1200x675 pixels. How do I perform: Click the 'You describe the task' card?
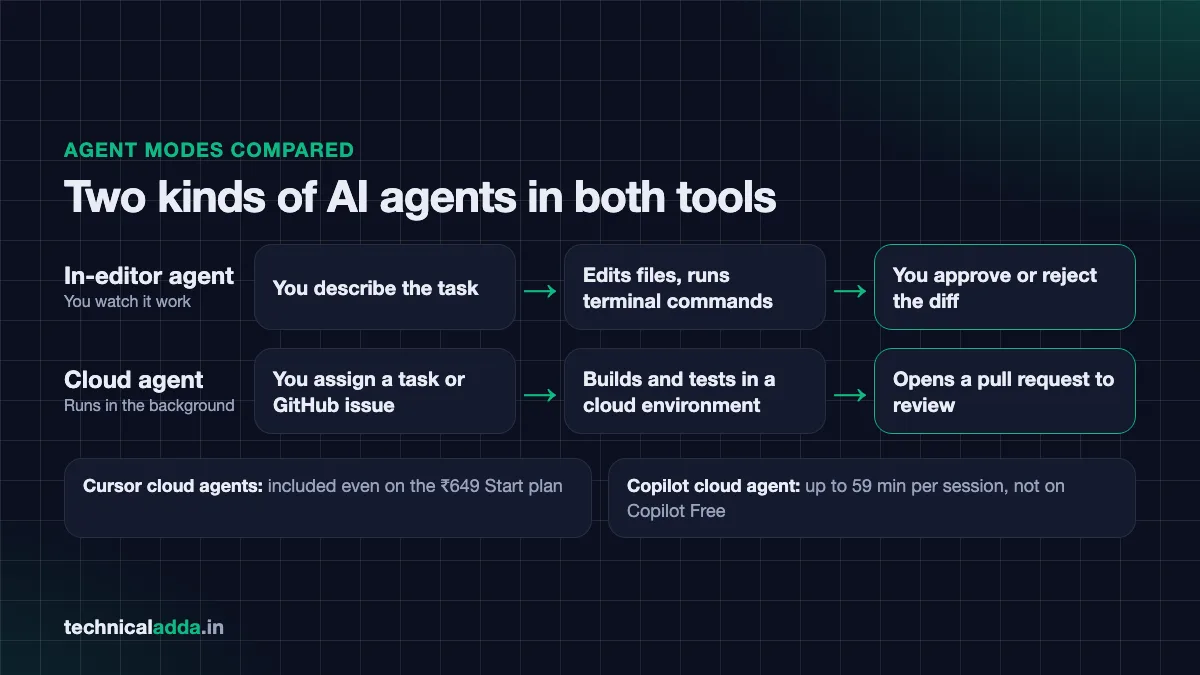click(x=385, y=287)
